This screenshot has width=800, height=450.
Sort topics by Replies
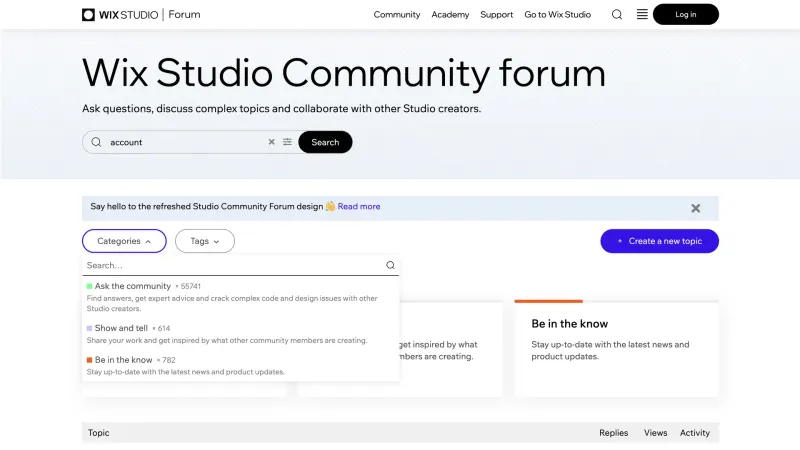[613, 433]
